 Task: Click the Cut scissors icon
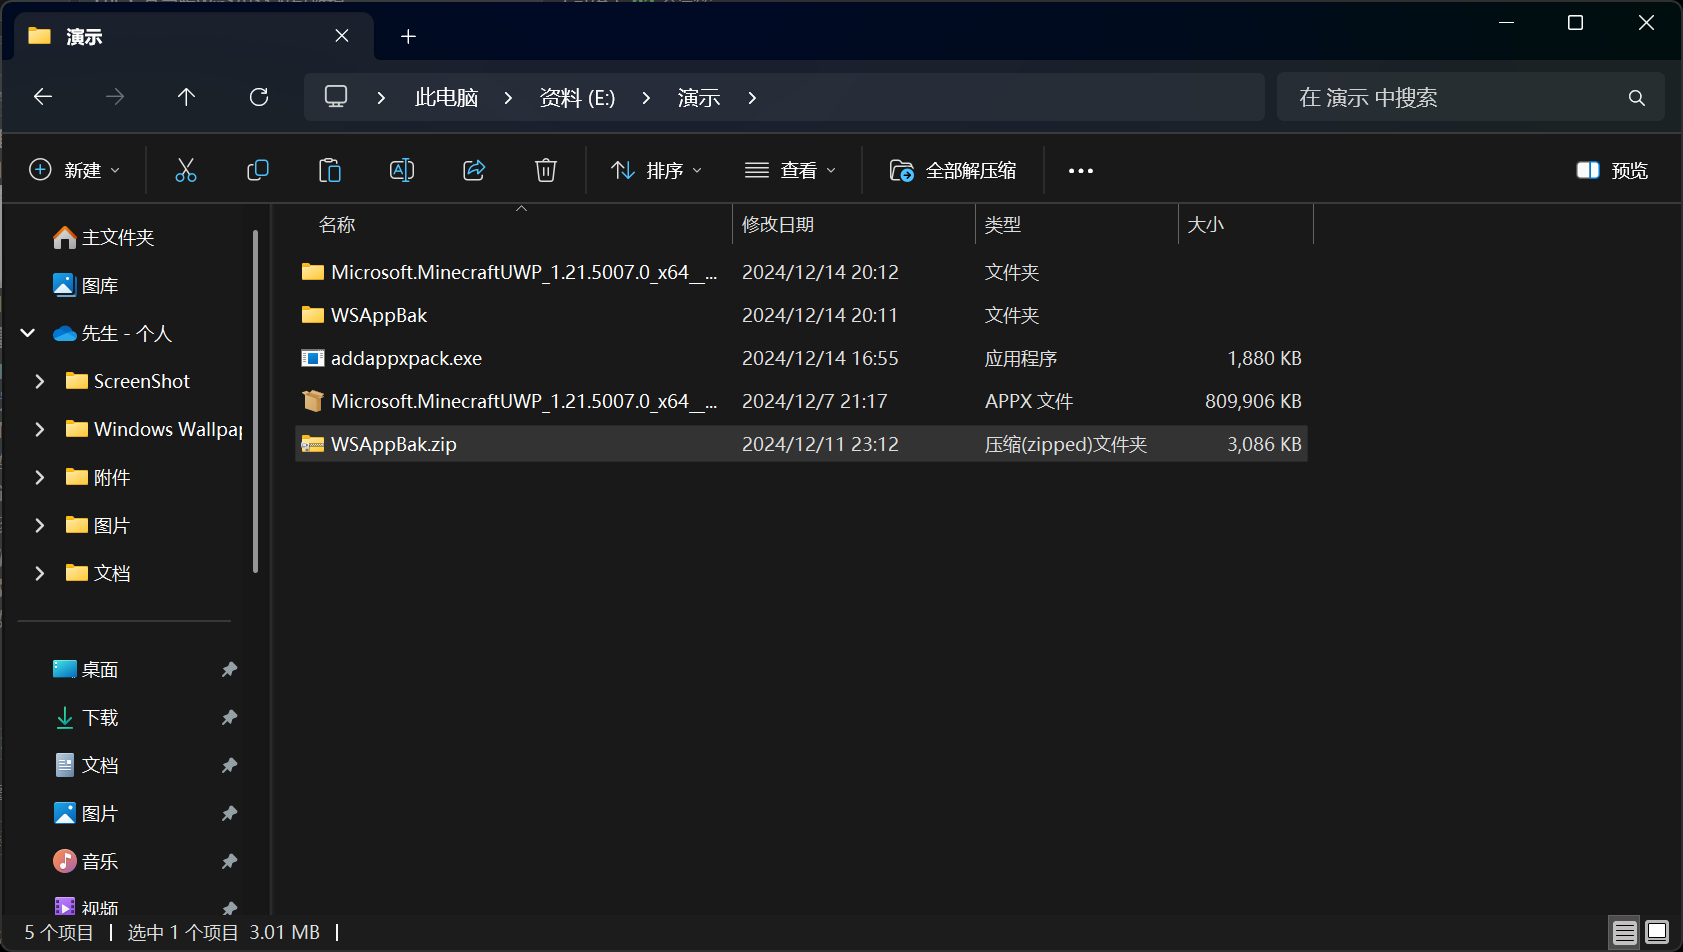(x=186, y=170)
